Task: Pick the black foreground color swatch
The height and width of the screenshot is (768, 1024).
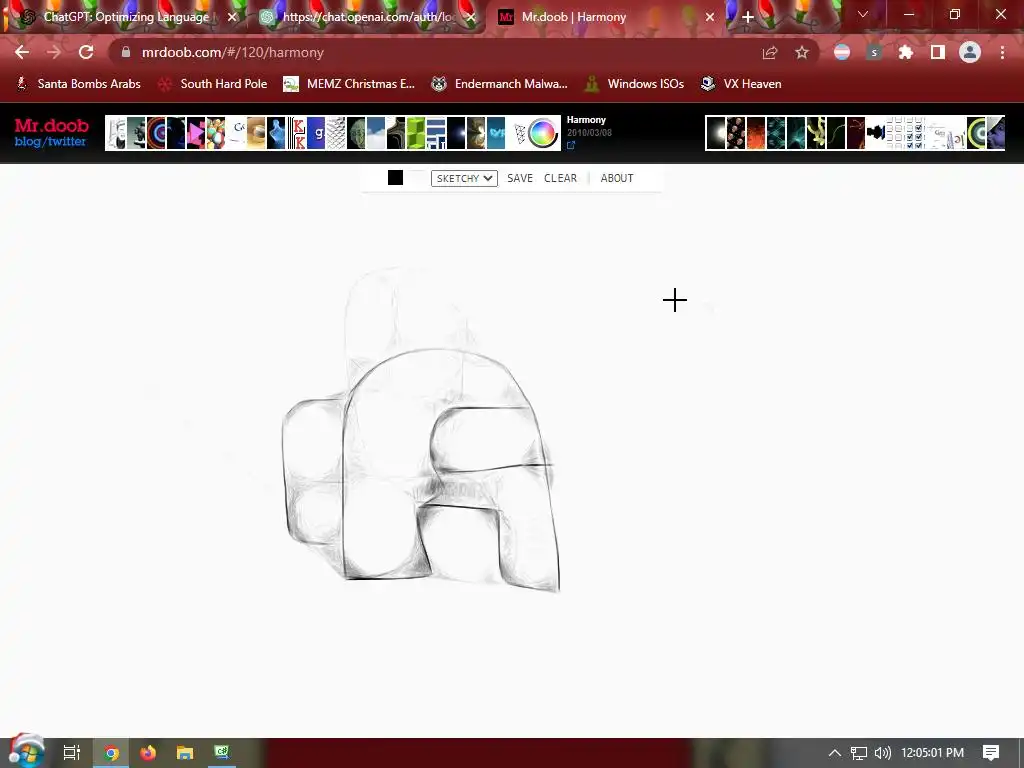Action: 395,178
